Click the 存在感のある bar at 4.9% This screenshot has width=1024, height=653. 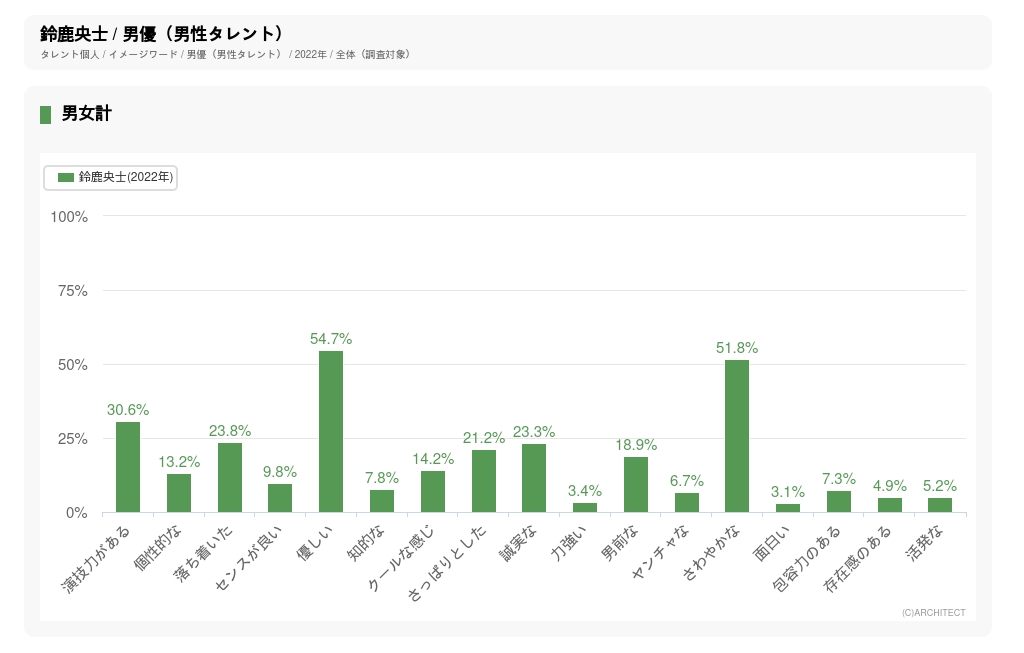890,505
